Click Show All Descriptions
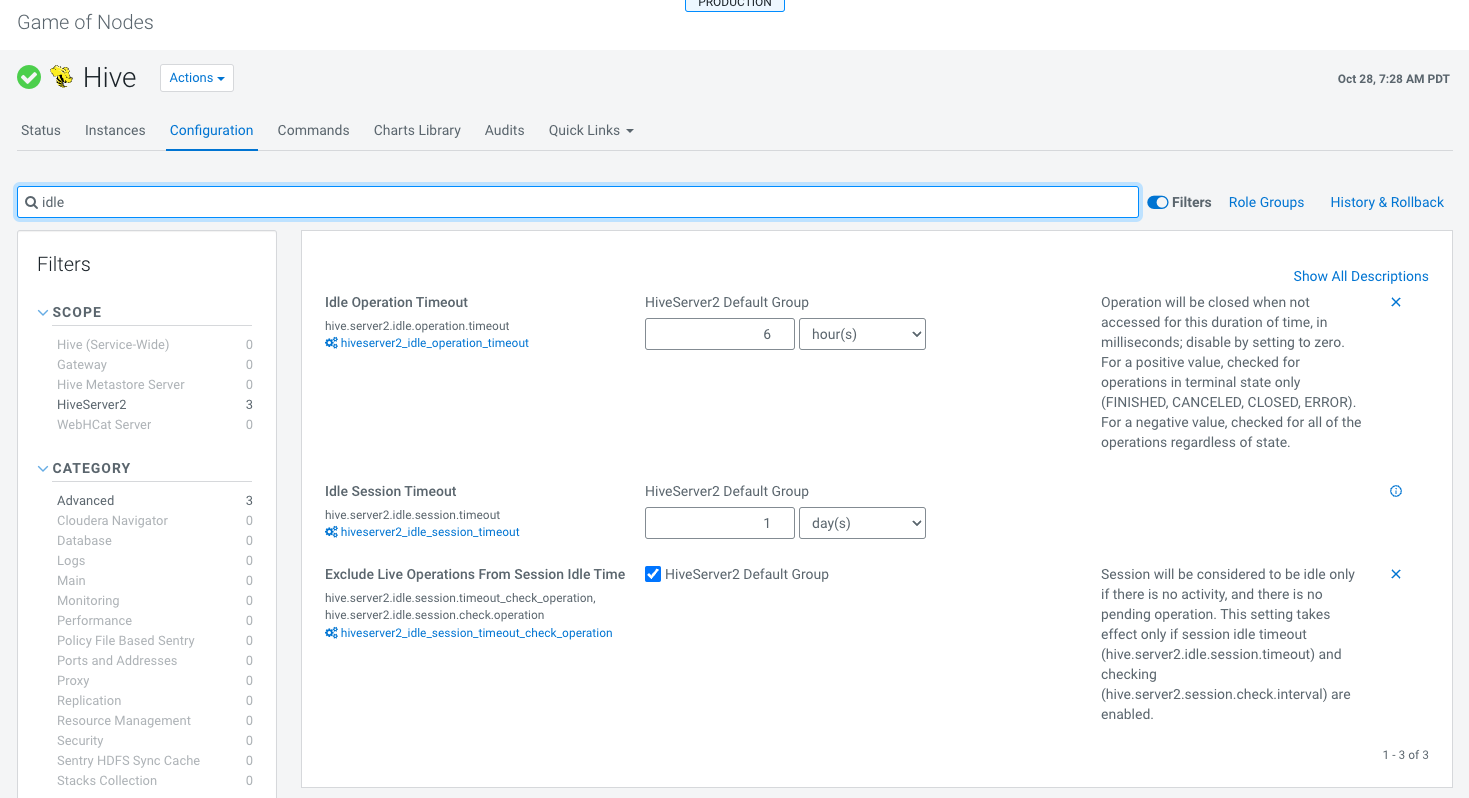Viewport: 1469px width, 798px height. (x=1360, y=276)
